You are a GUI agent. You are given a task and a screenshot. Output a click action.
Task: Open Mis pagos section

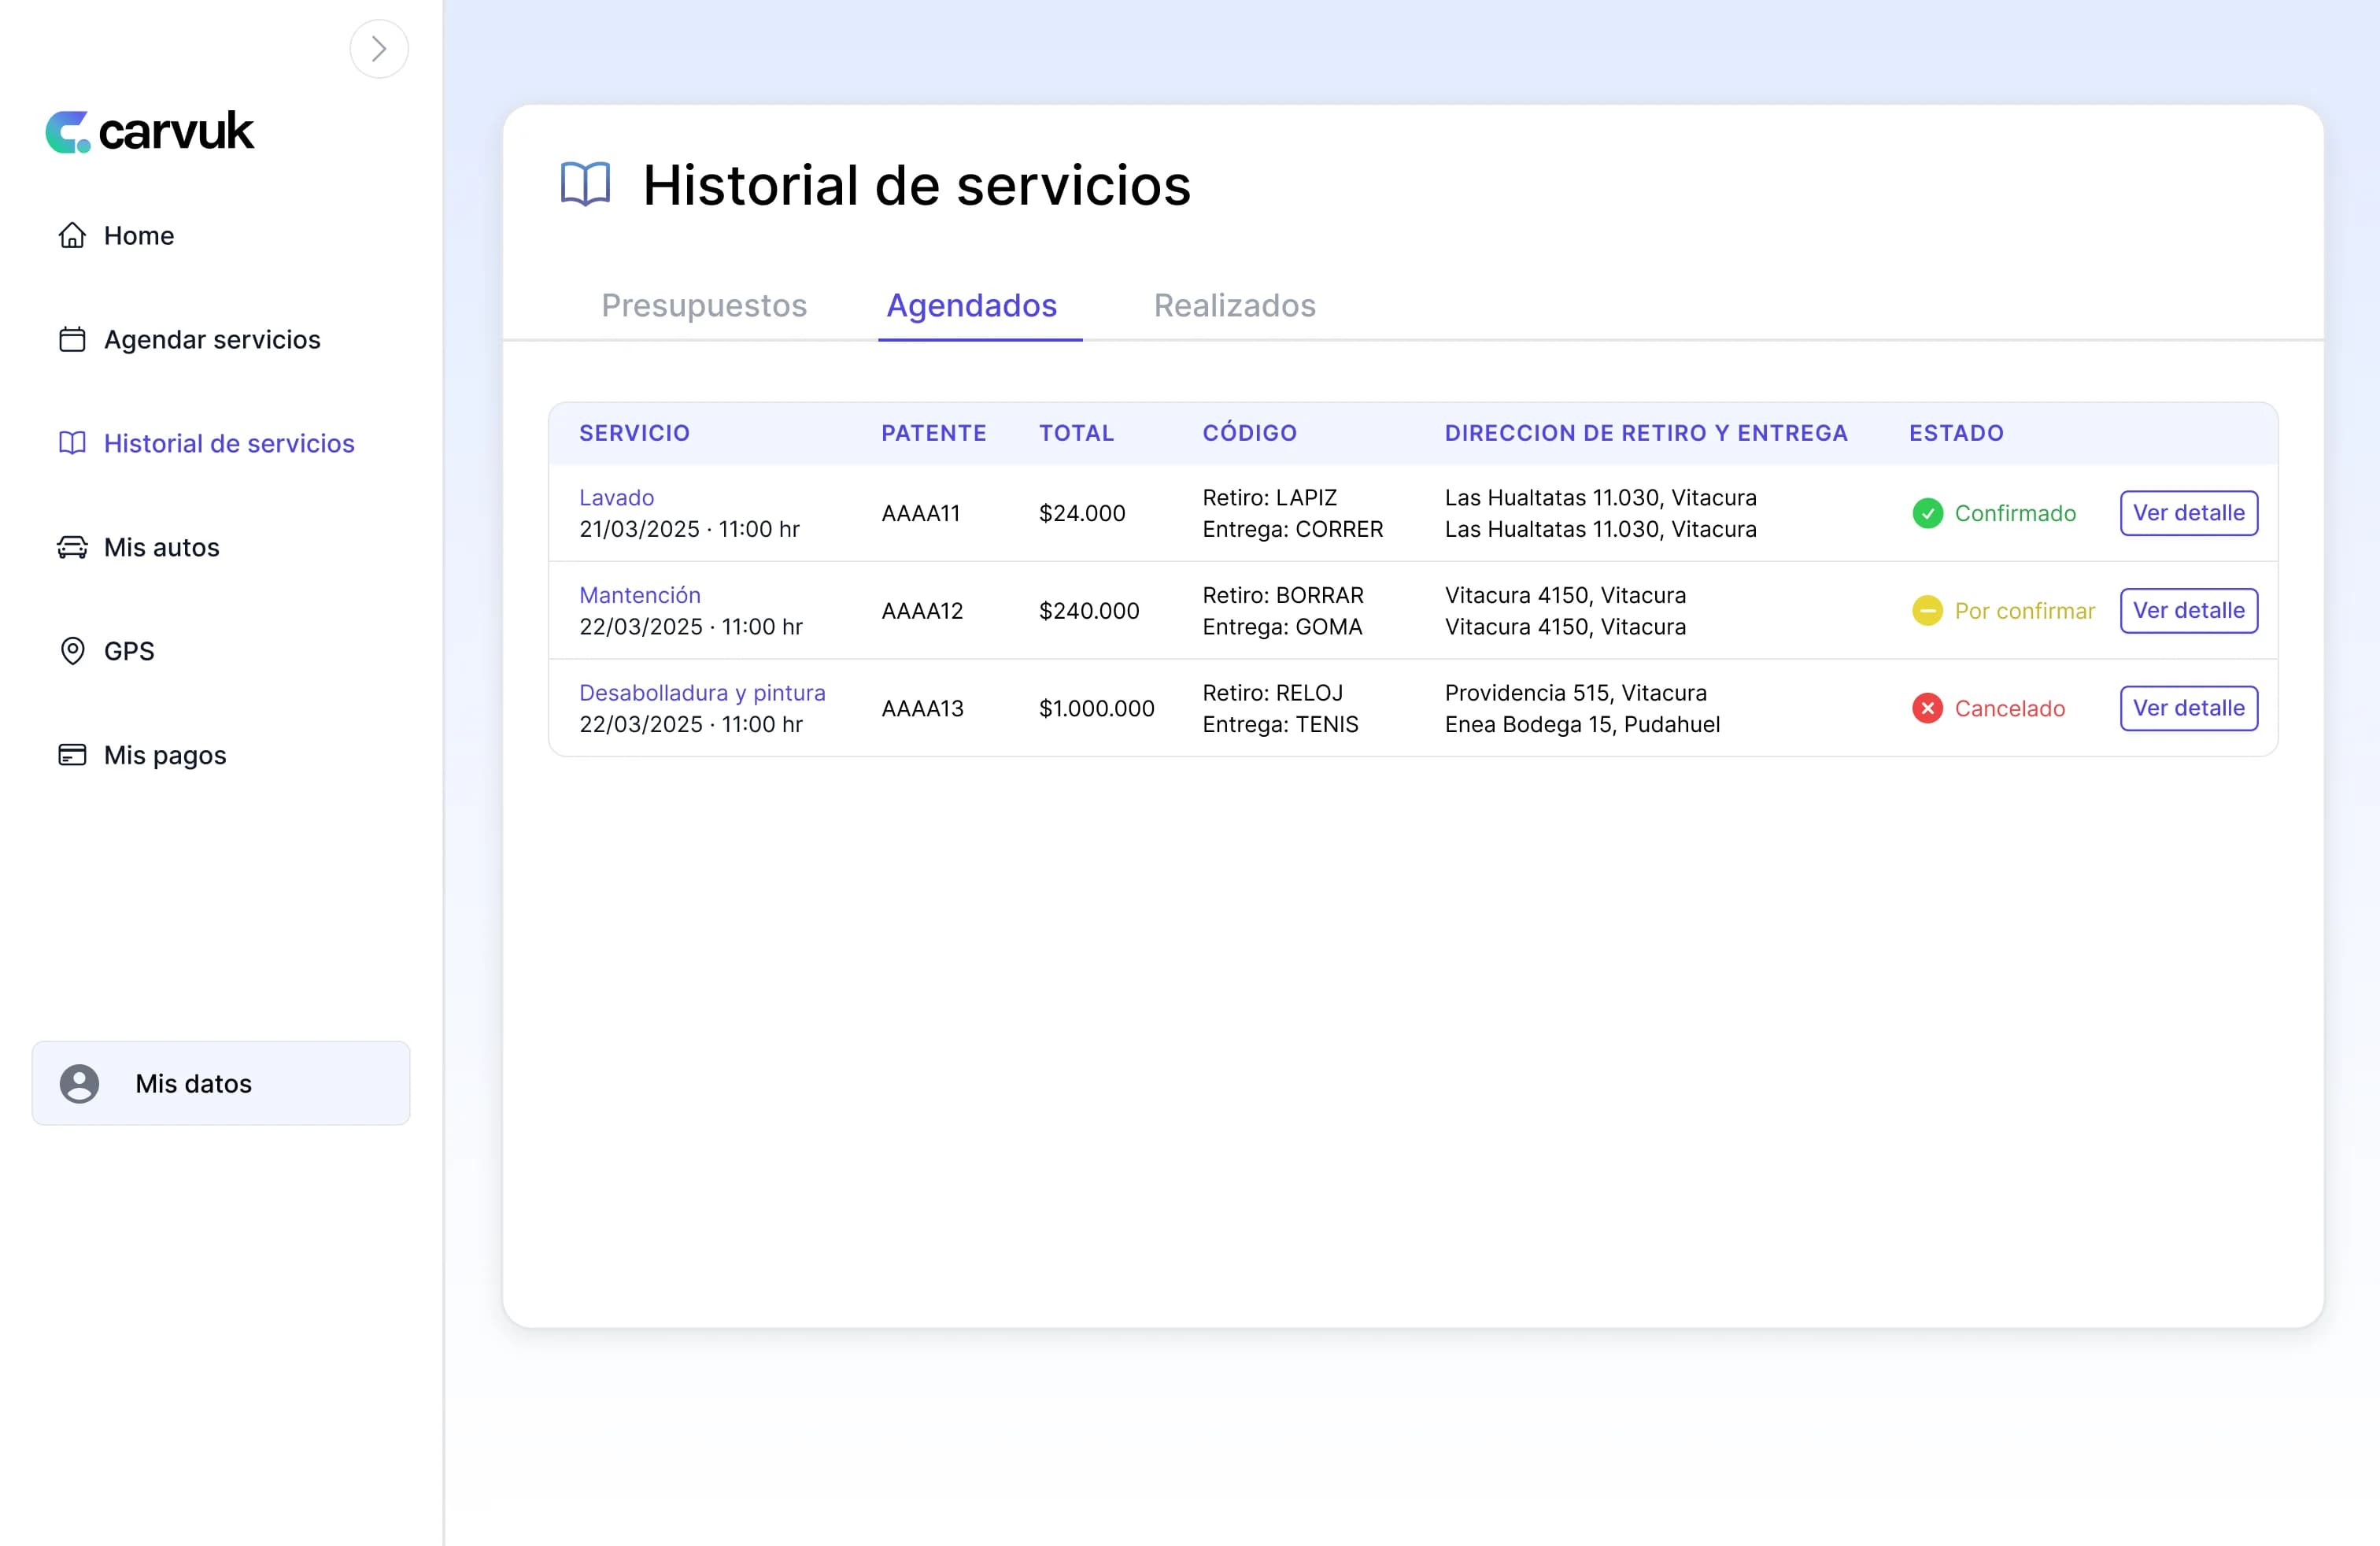165,755
